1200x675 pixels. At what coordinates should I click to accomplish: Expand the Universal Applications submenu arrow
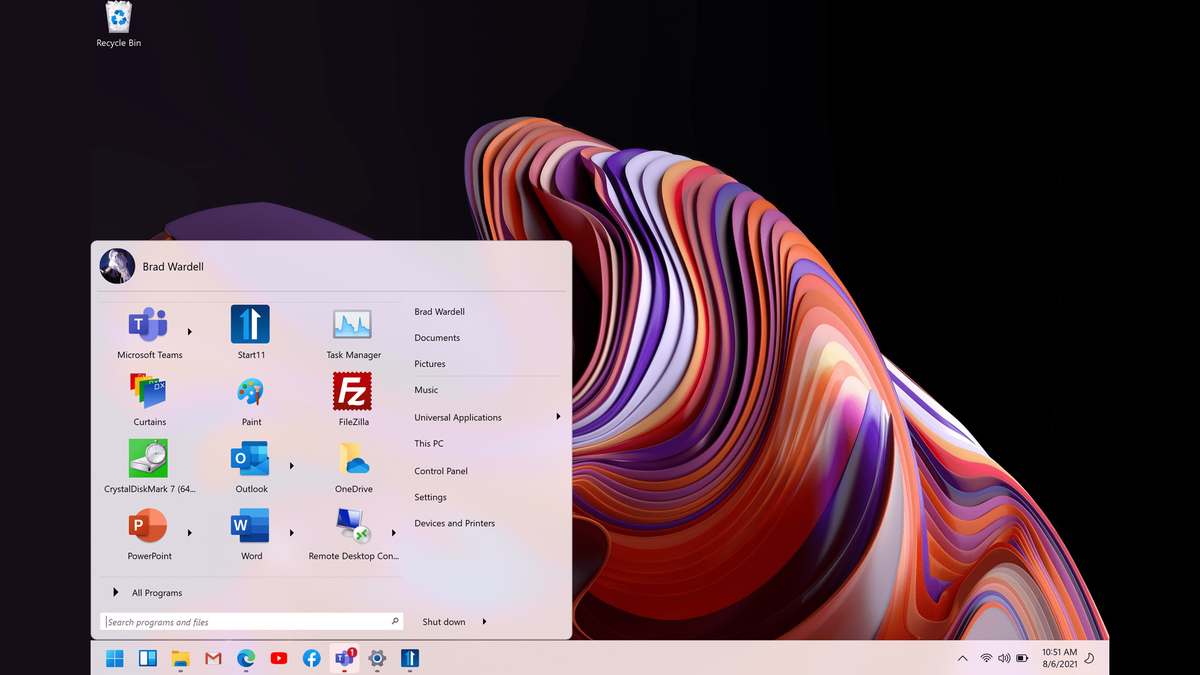(x=558, y=417)
